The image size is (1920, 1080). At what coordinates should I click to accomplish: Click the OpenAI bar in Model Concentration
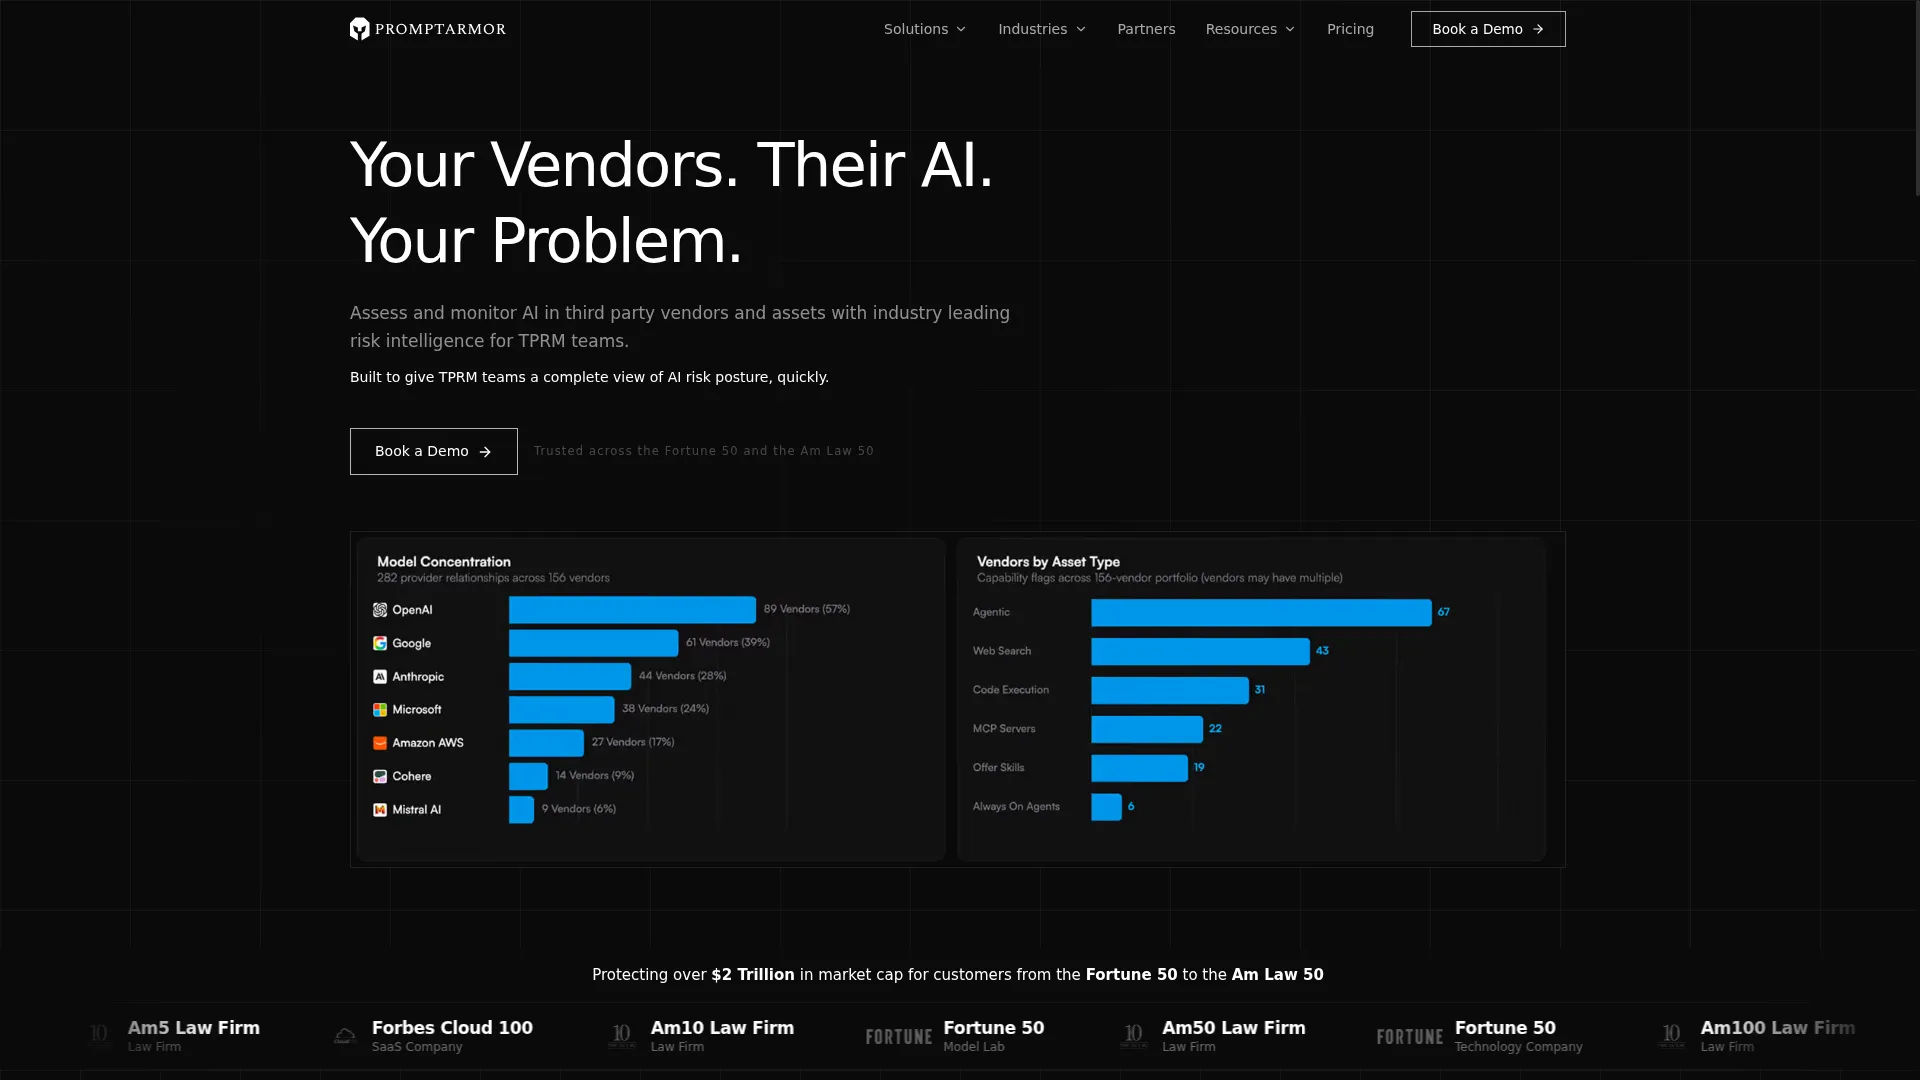[x=632, y=610]
